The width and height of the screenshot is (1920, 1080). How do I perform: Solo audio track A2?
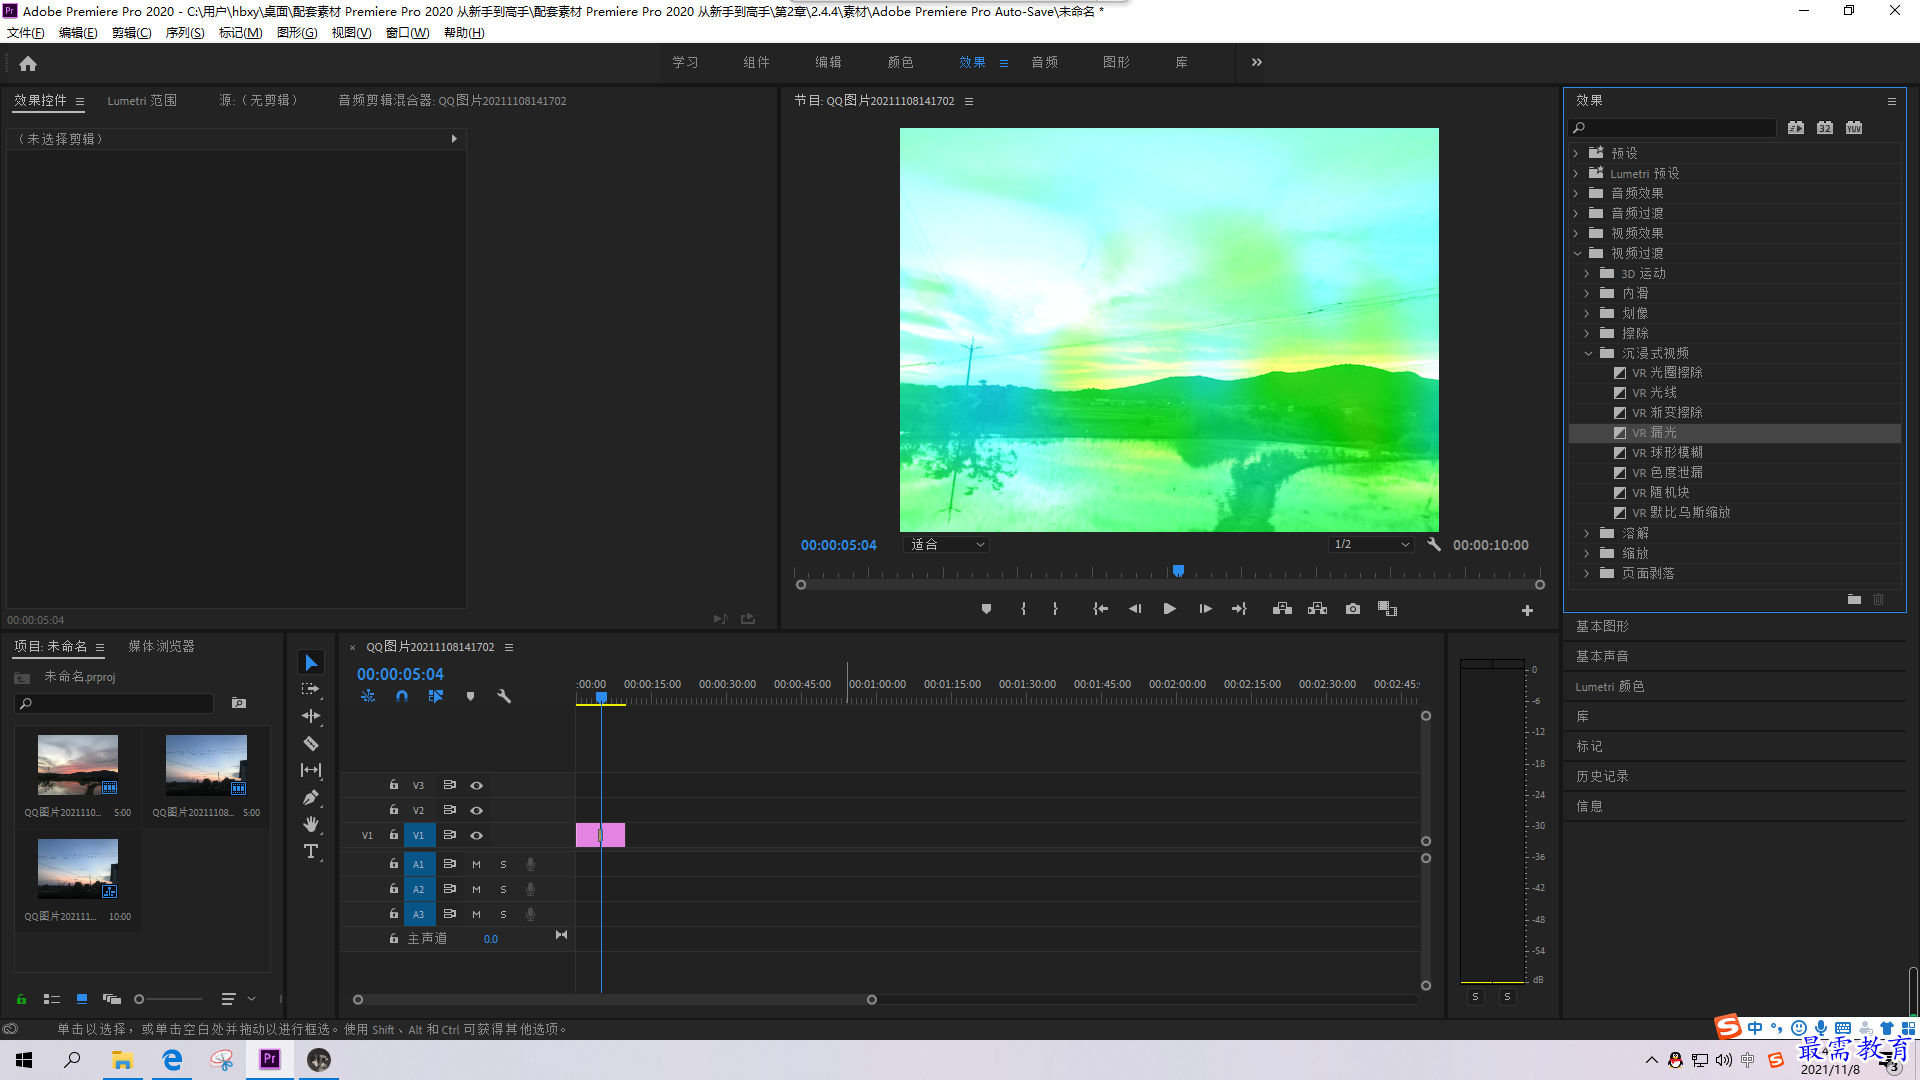coord(503,889)
